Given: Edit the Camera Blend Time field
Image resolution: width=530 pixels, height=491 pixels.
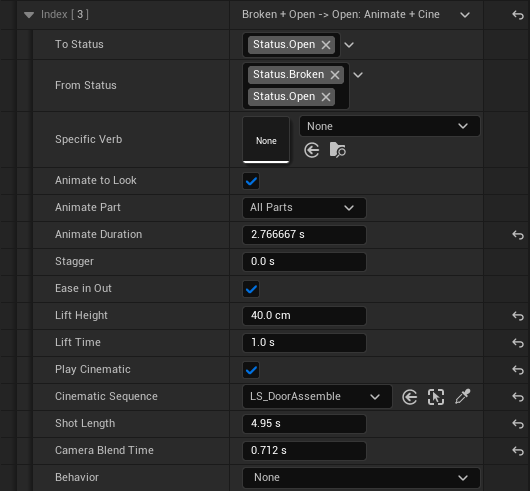Looking at the screenshot, I should tap(304, 451).
